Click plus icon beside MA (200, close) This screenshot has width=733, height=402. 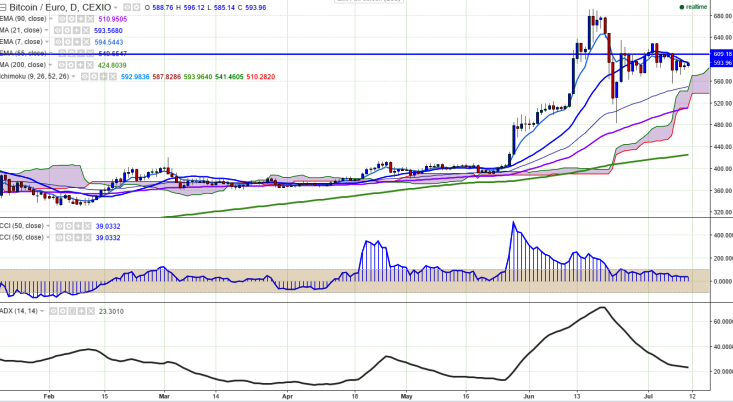79,65
